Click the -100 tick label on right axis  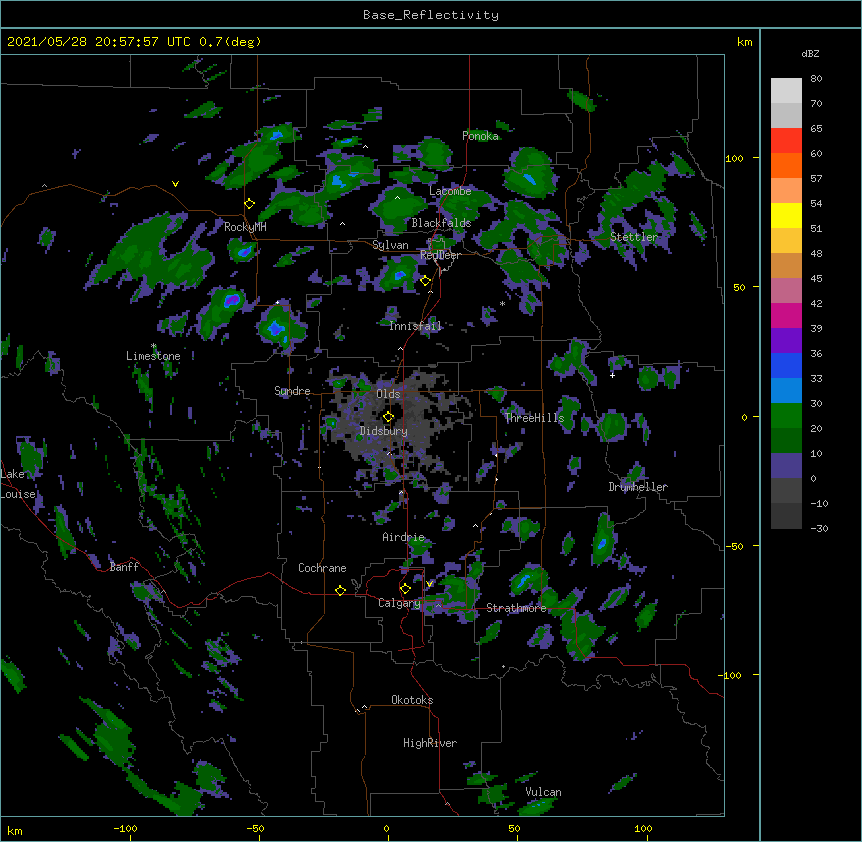[x=731, y=675]
